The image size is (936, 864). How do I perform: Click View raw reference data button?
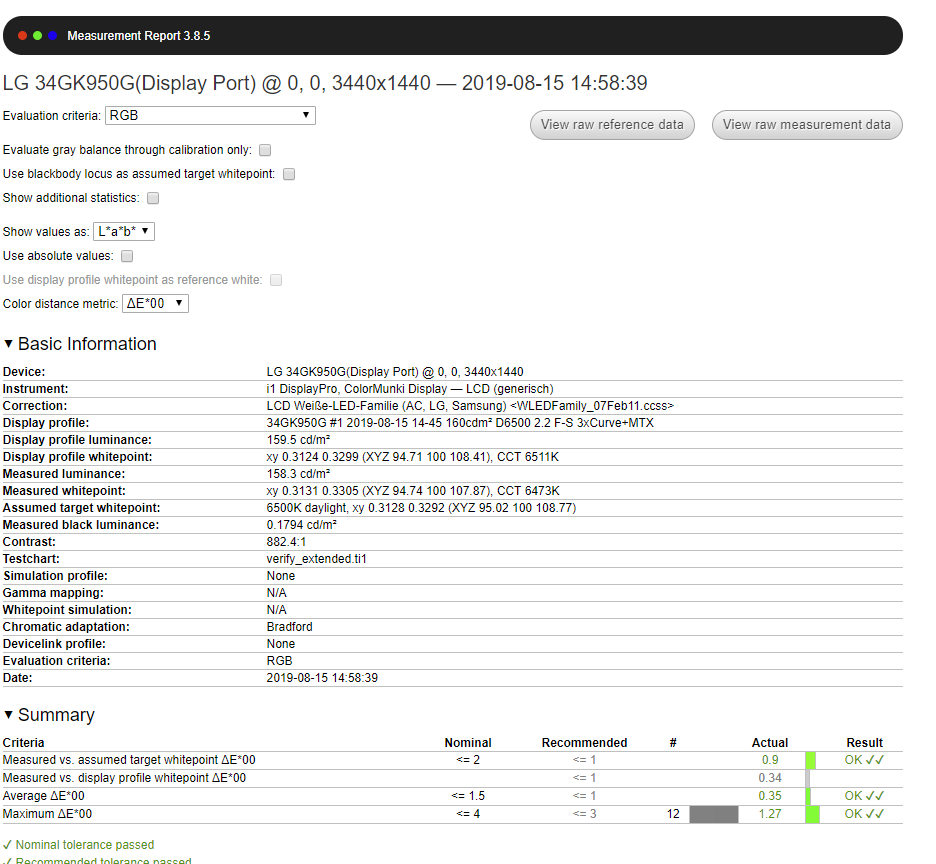pyautogui.click(x=612, y=125)
